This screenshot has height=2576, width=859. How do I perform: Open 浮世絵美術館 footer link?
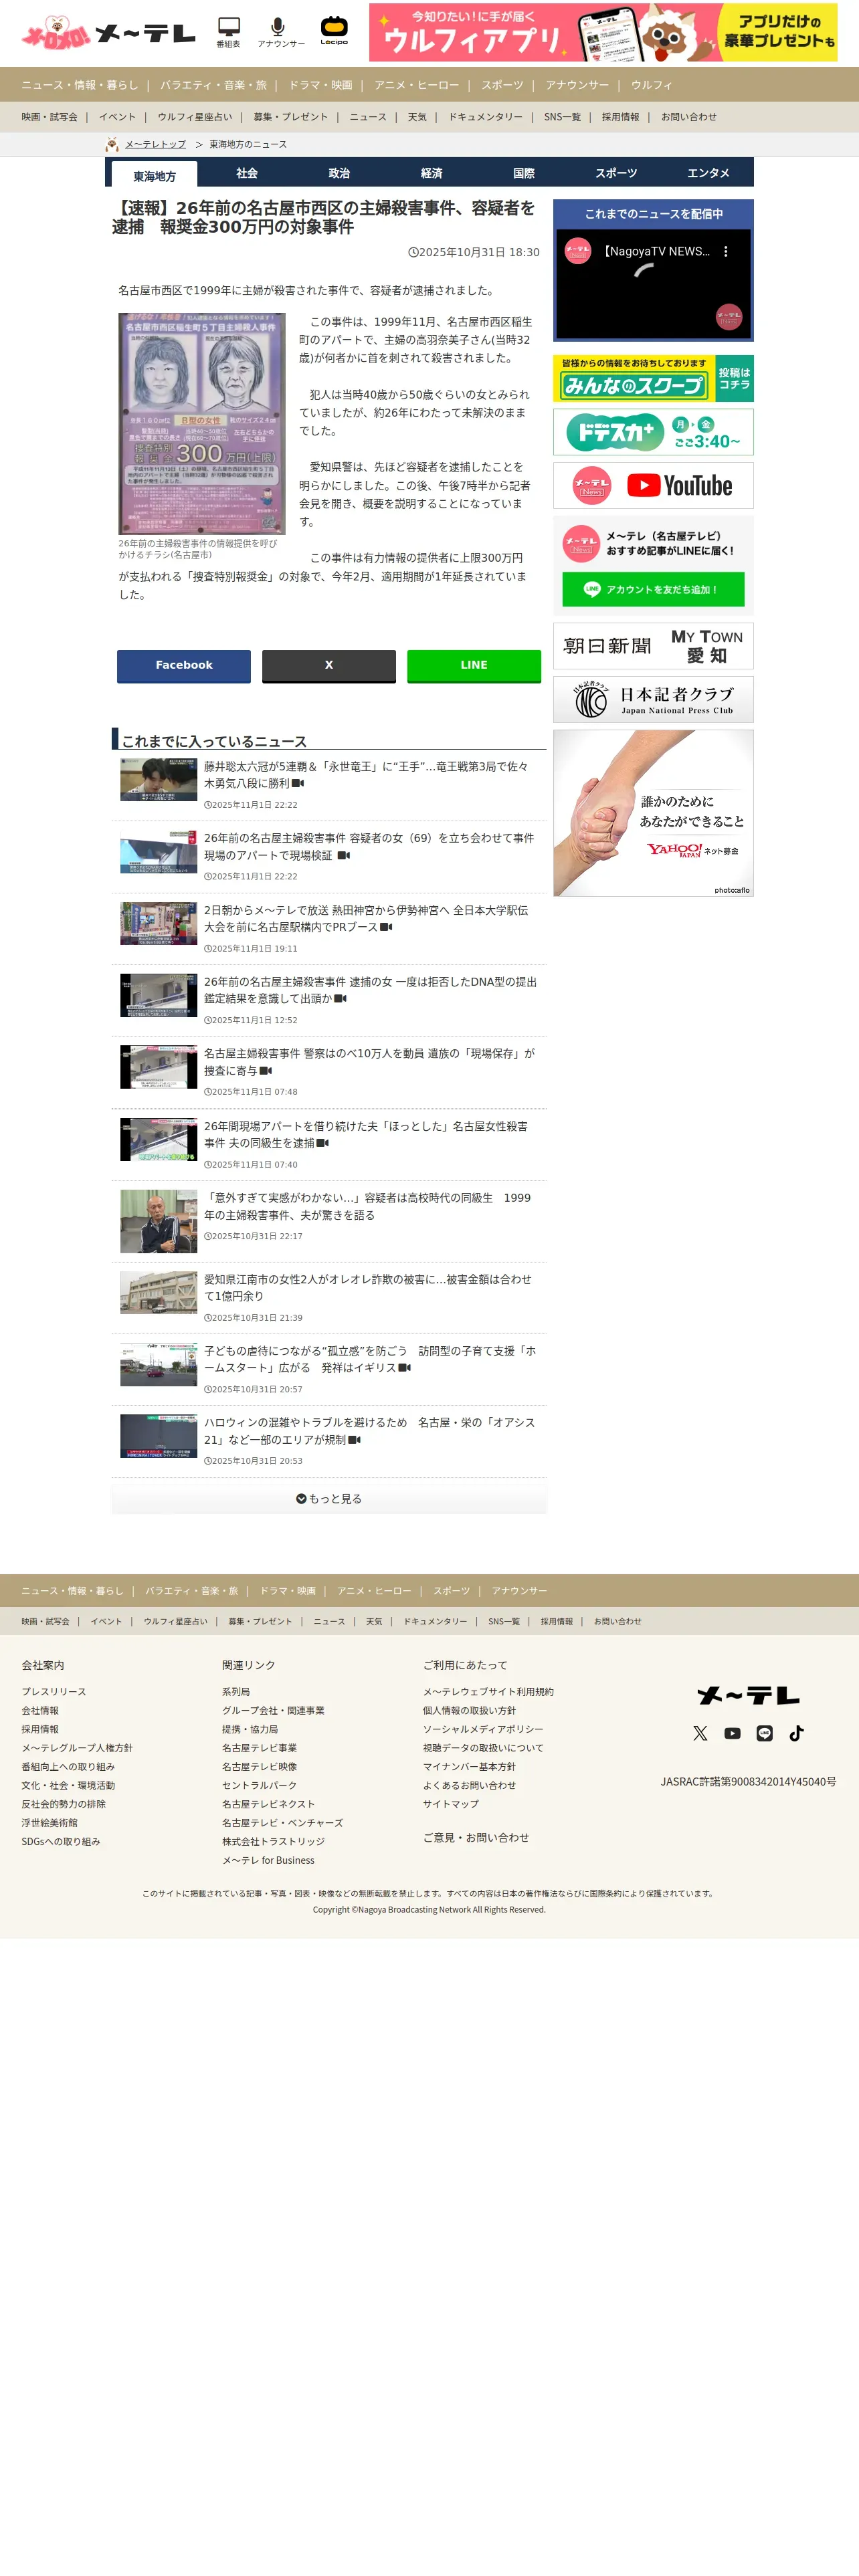(x=49, y=1823)
